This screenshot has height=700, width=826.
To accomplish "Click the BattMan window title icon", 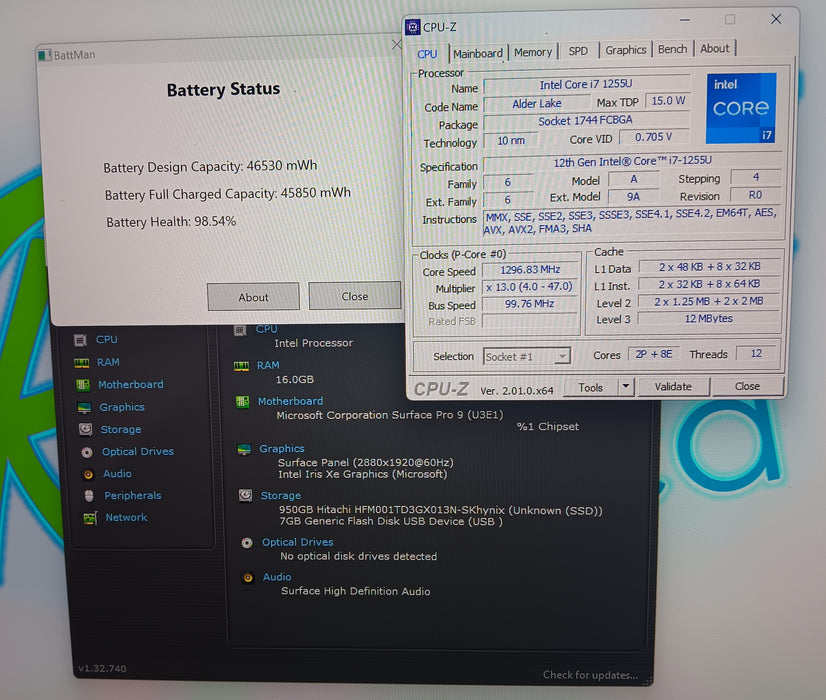I will click(45, 55).
